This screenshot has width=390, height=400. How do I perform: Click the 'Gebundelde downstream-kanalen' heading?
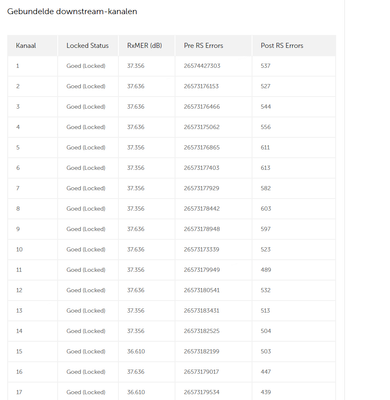coord(72,12)
